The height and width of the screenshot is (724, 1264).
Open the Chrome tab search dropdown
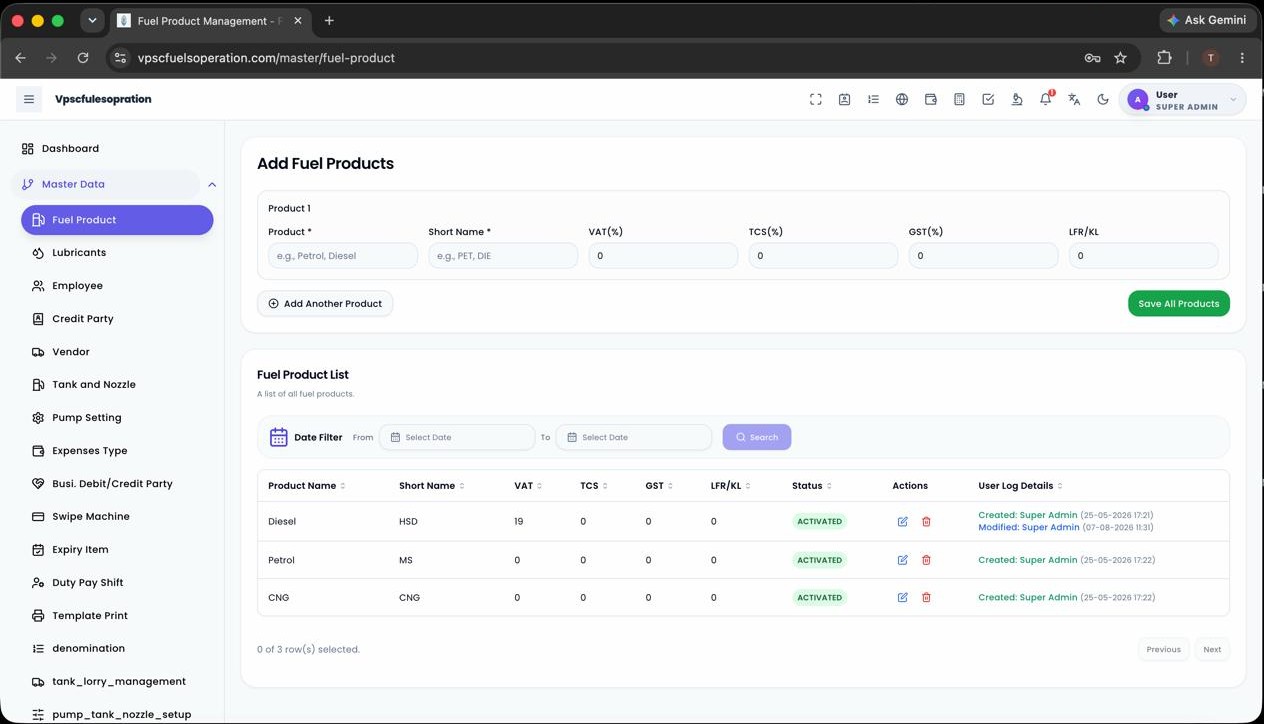(92, 20)
